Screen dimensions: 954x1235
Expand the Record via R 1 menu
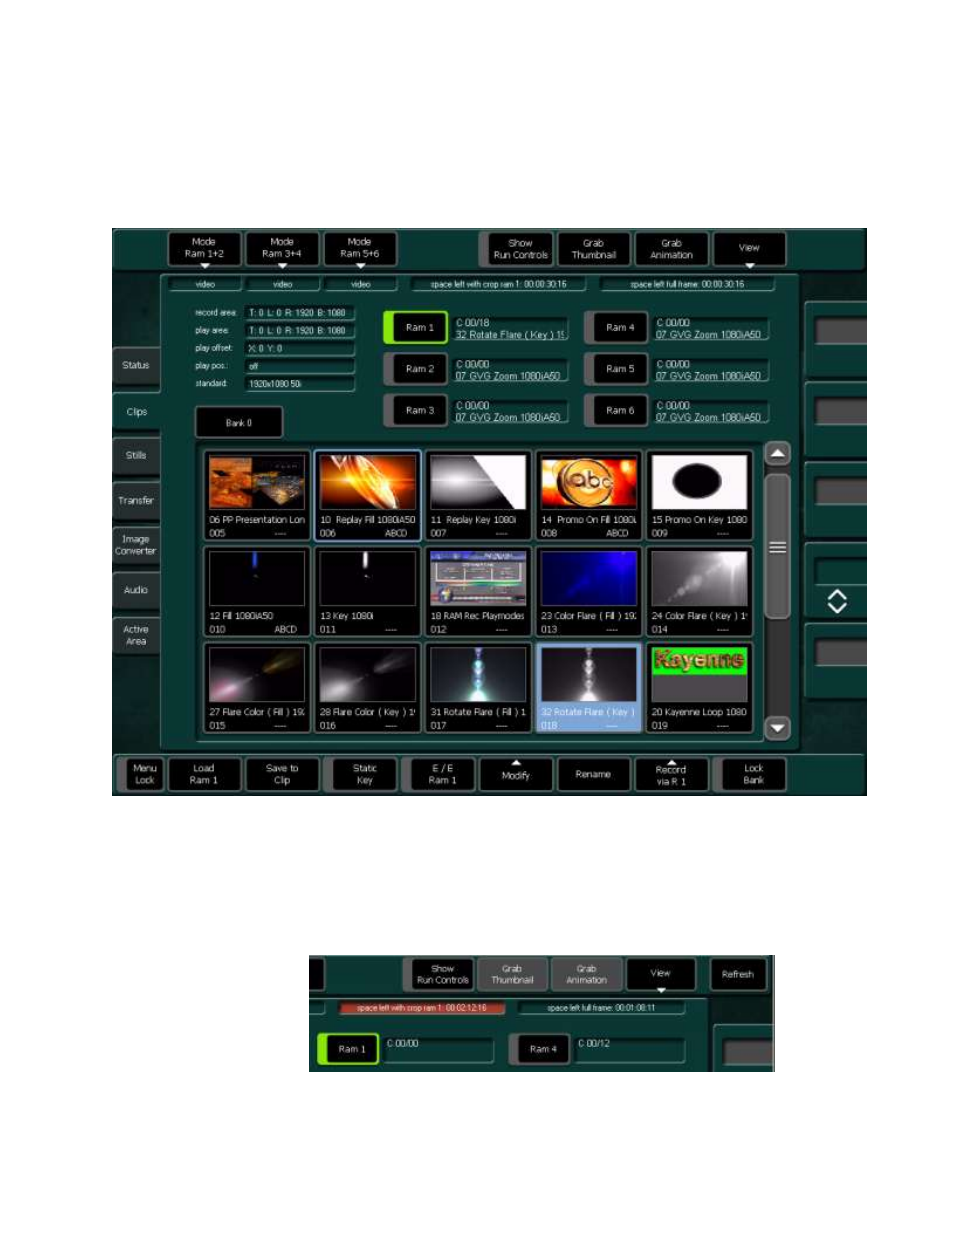[x=671, y=775]
